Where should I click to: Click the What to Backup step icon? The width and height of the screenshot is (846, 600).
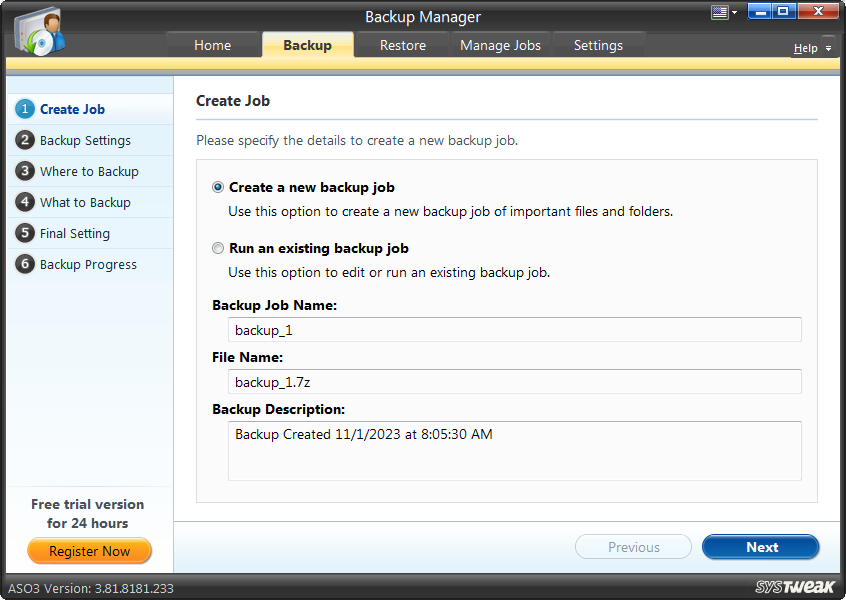tap(25, 202)
